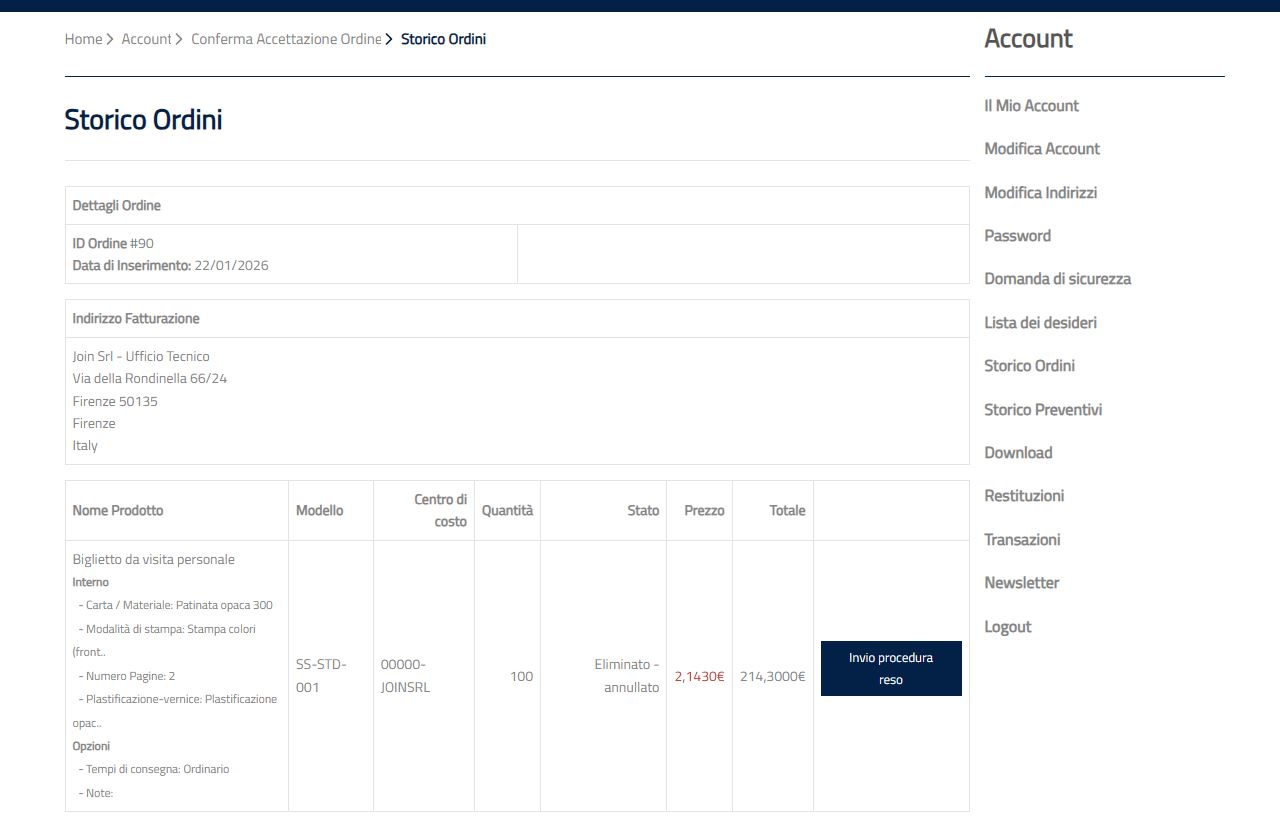Click total value 214,3000€
The height and width of the screenshot is (822, 1280).
772,676
